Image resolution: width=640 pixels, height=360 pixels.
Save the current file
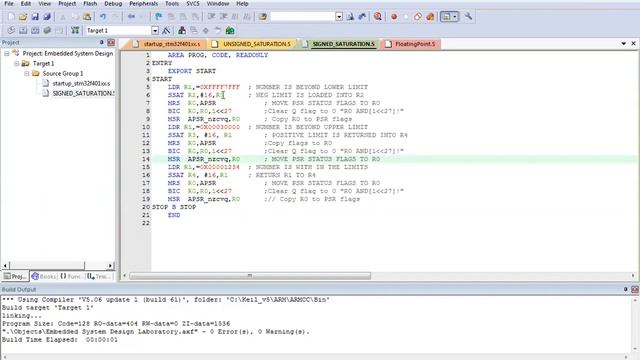[x=35, y=17]
